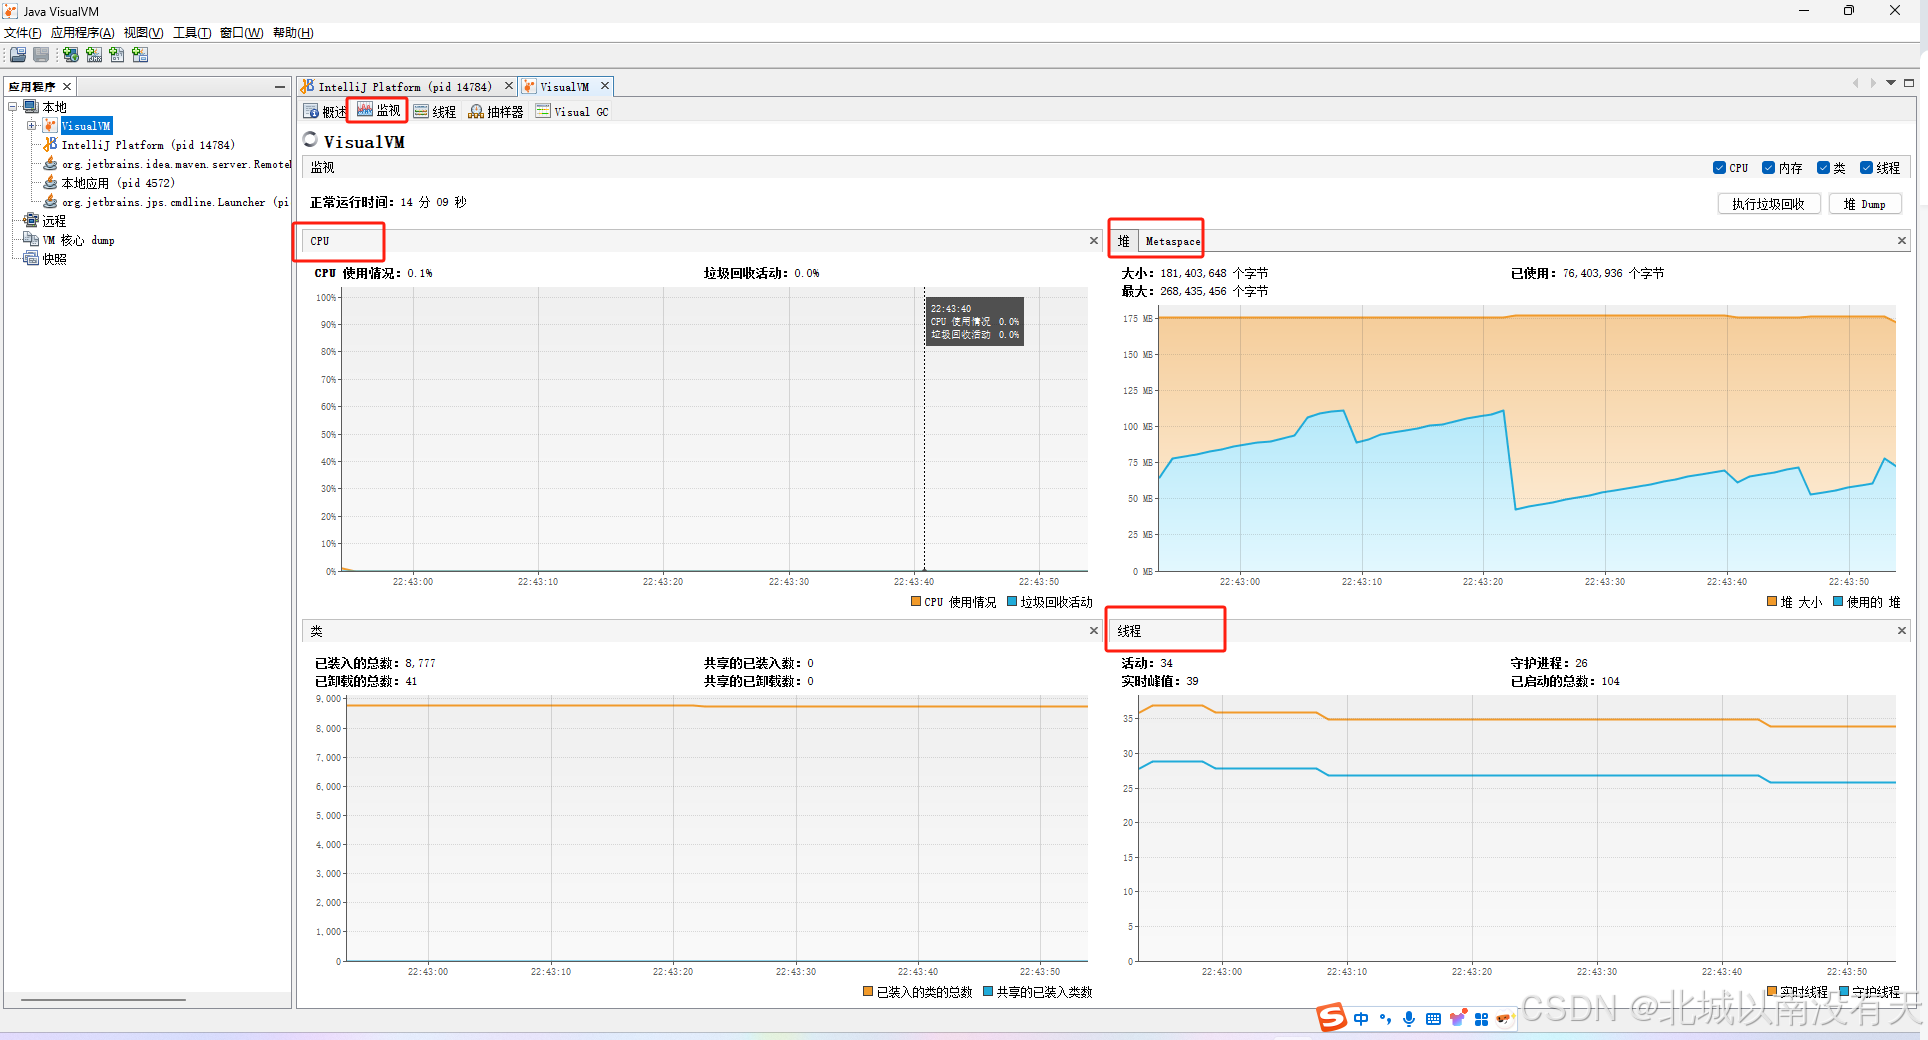Toggle the 中 Chinese/English input mode icon
This screenshot has width=1928, height=1040.
[x=1361, y=1019]
